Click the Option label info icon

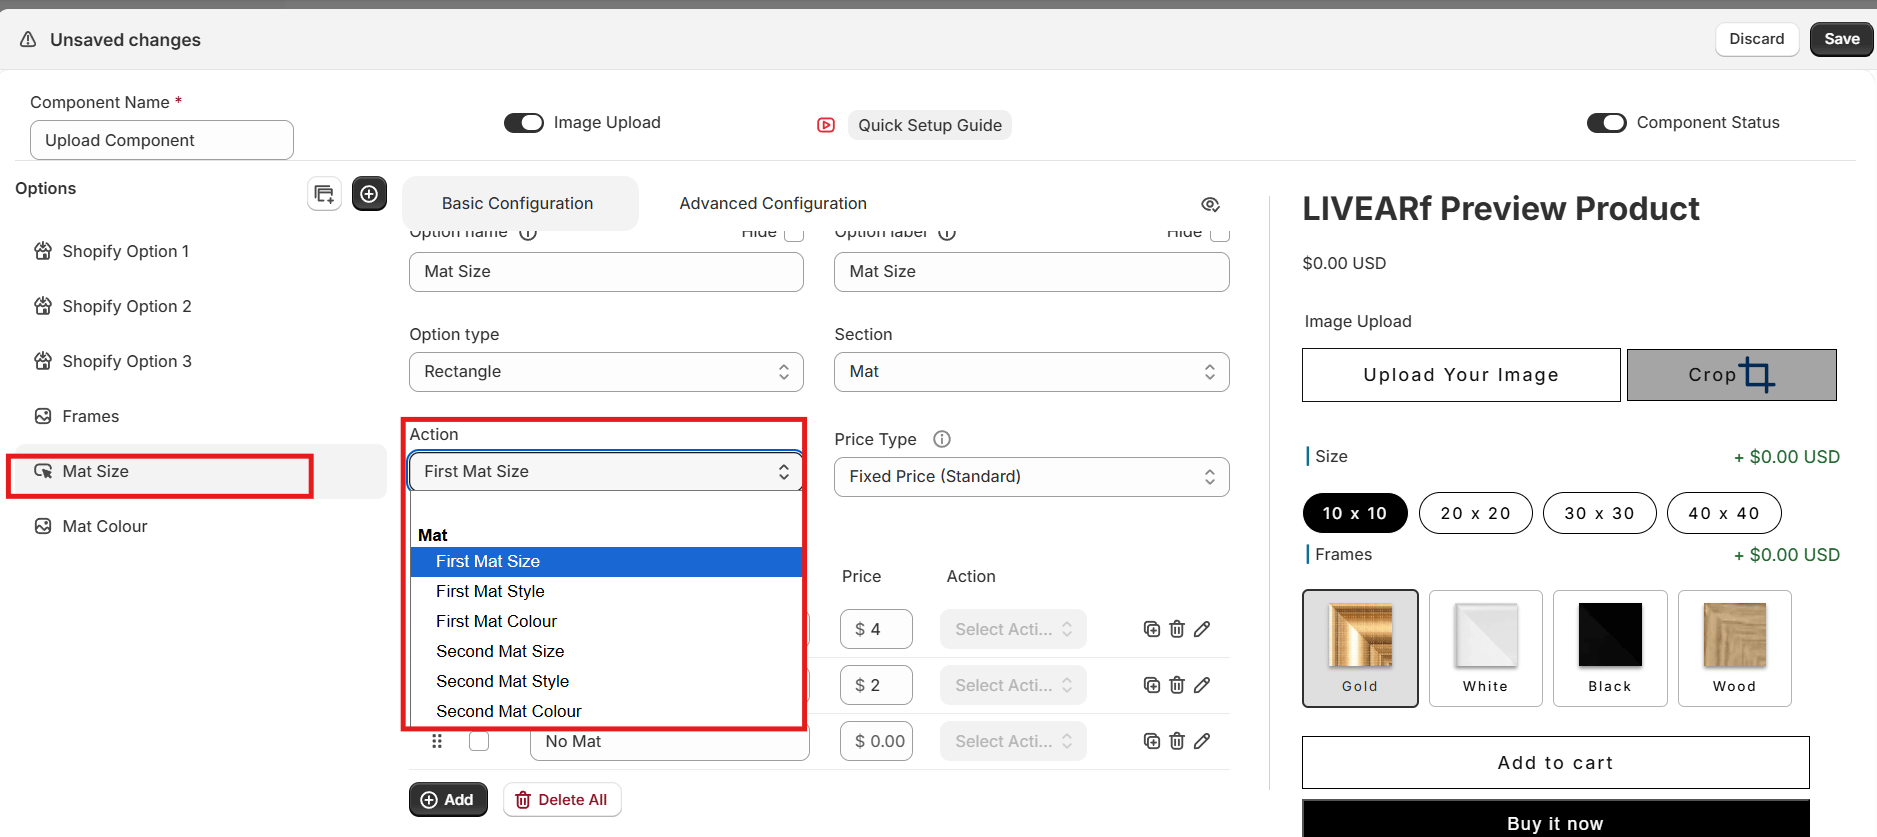947,233
